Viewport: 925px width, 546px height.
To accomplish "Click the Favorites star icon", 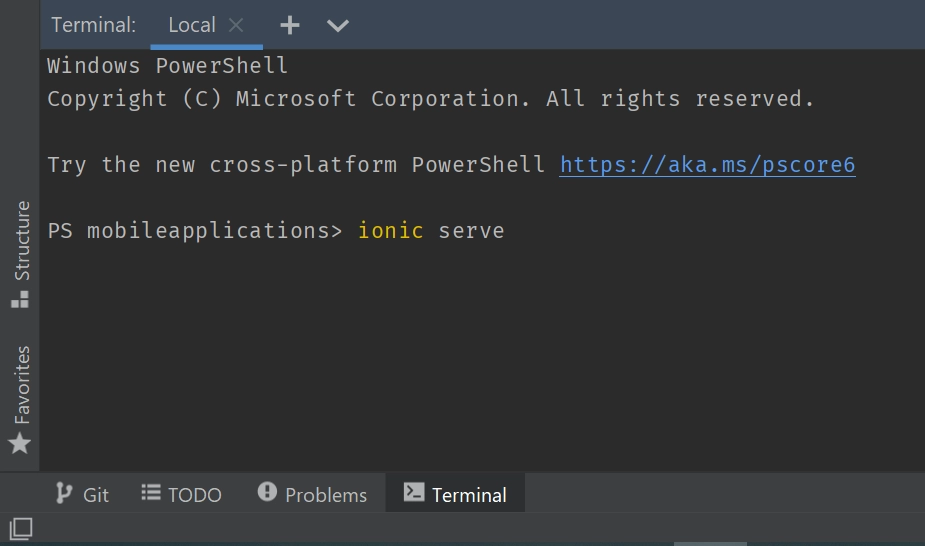I will 20,443.
